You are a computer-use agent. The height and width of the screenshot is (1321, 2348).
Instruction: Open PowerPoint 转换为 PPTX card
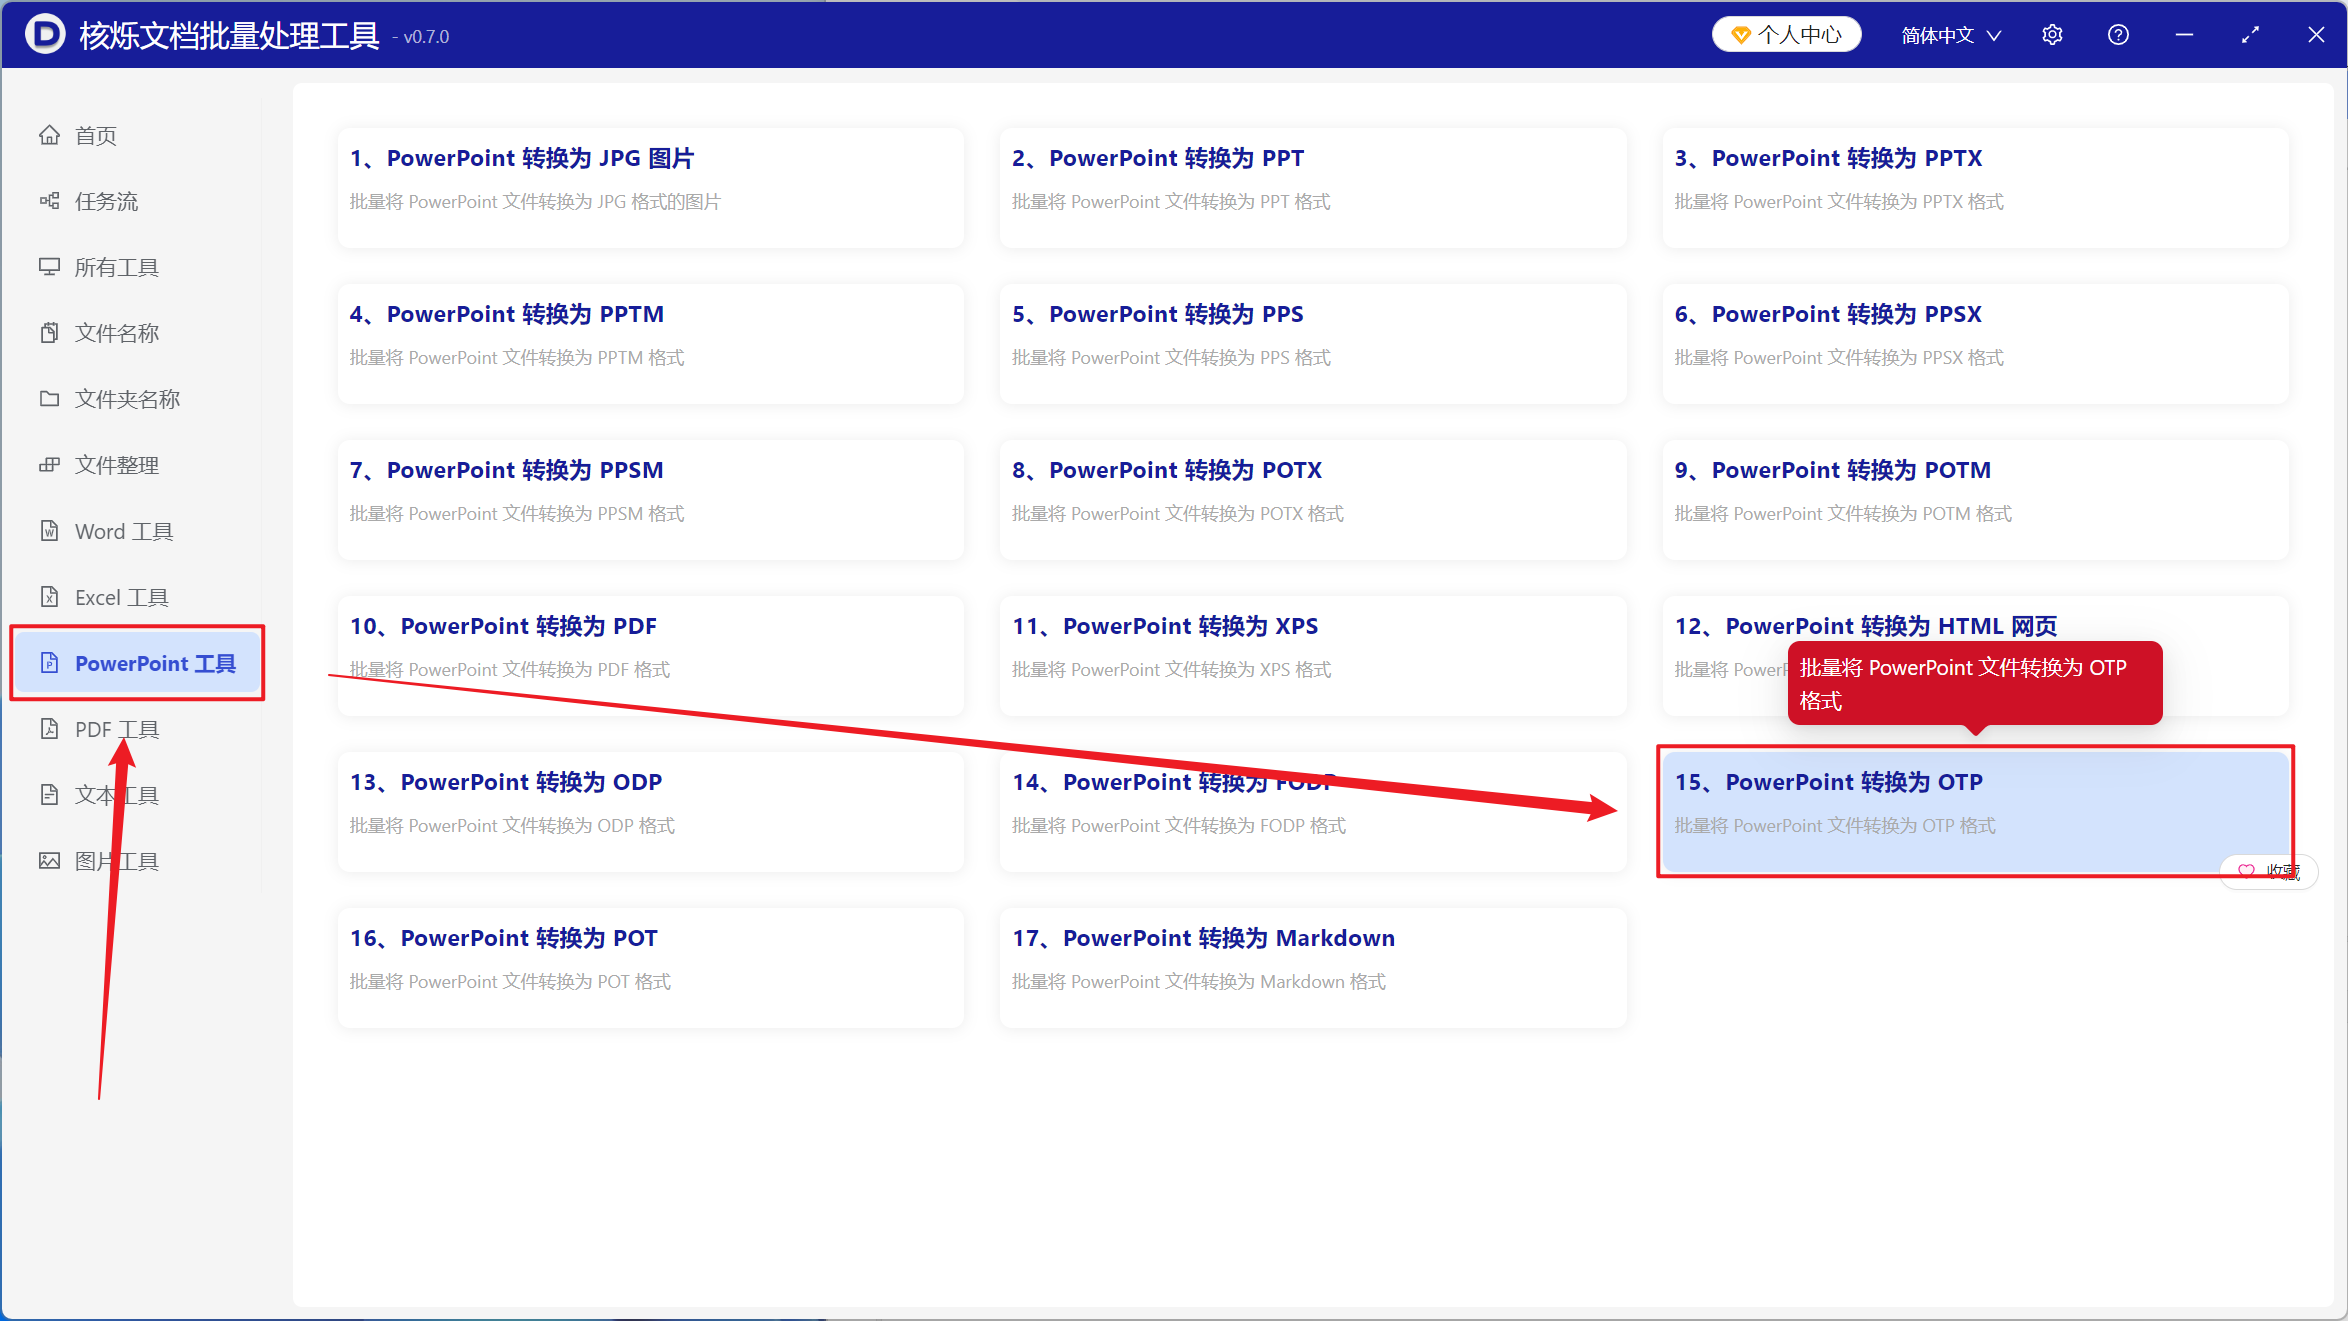click(x=1975, y=188)
